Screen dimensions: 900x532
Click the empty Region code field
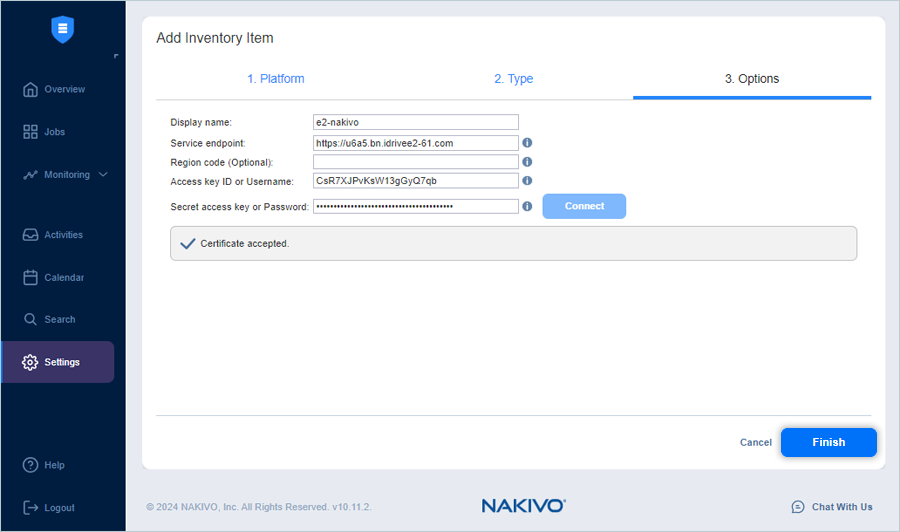(x=416, y=162)
